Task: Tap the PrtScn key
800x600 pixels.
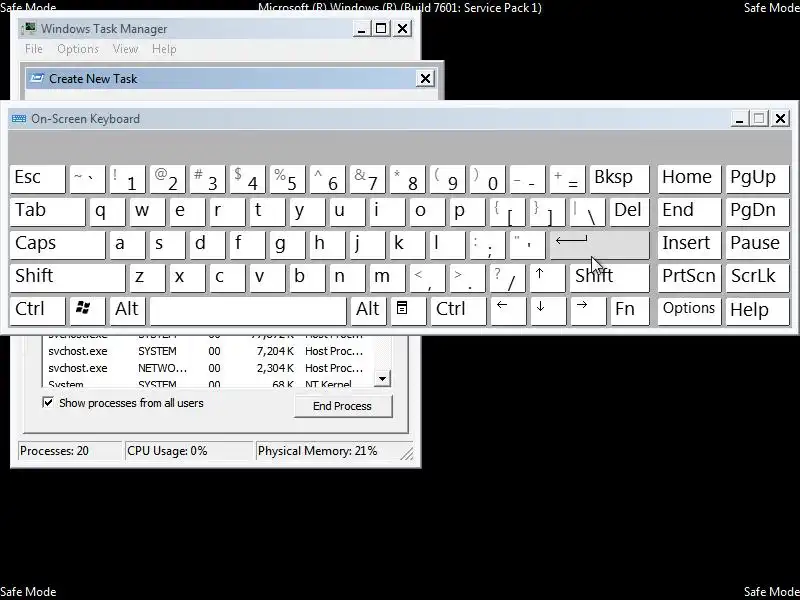Action: 689,278
